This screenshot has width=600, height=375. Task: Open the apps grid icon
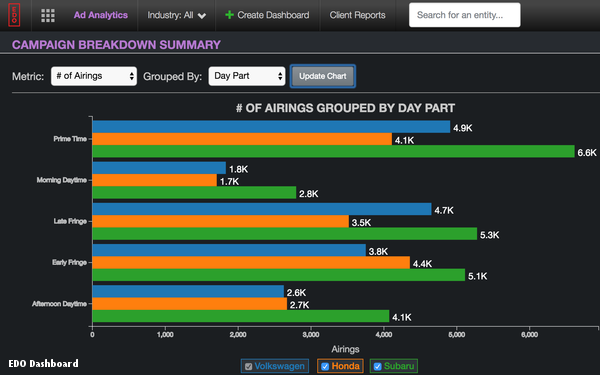click(48, 15)
